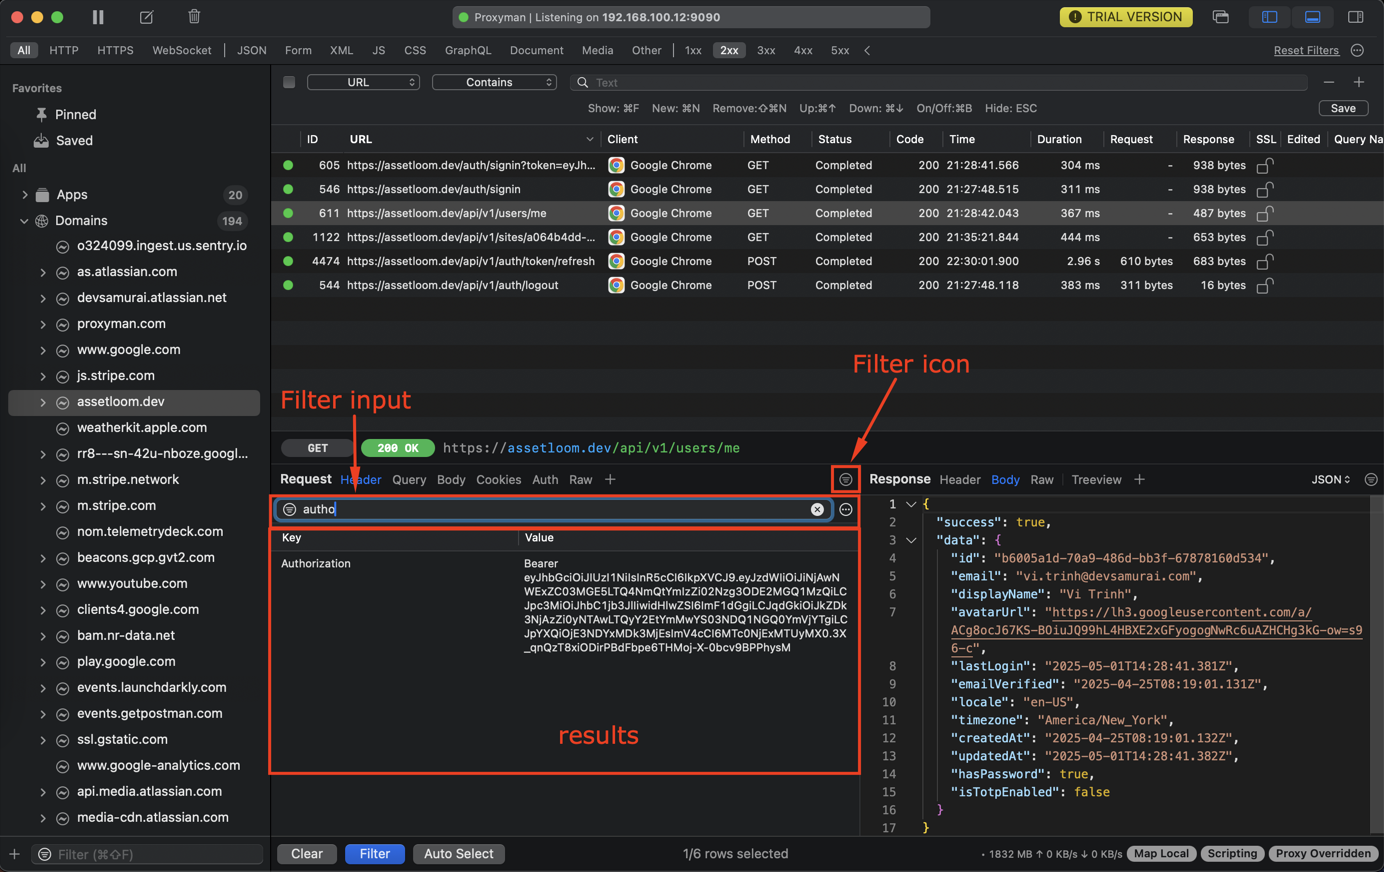Click the request panel filter icon
The width and height of the screenshot is (1384, 872).
pos(846,480)
